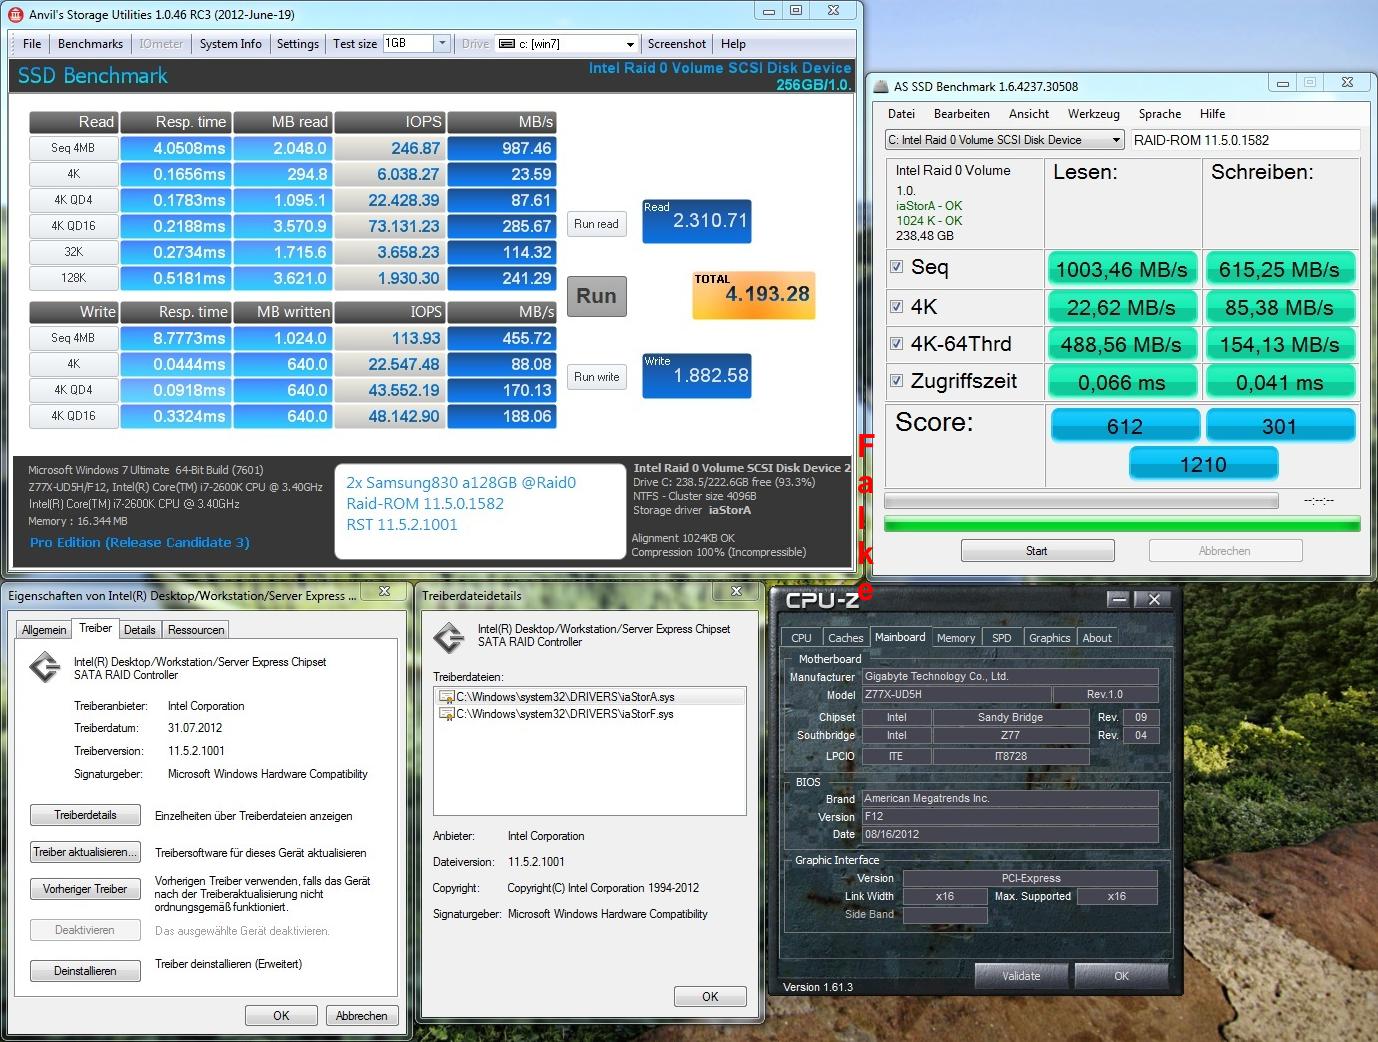Close the Eigenschaften driver properties window
1378x1042 pixels.
pyautogui.click(x=384, y=591)
